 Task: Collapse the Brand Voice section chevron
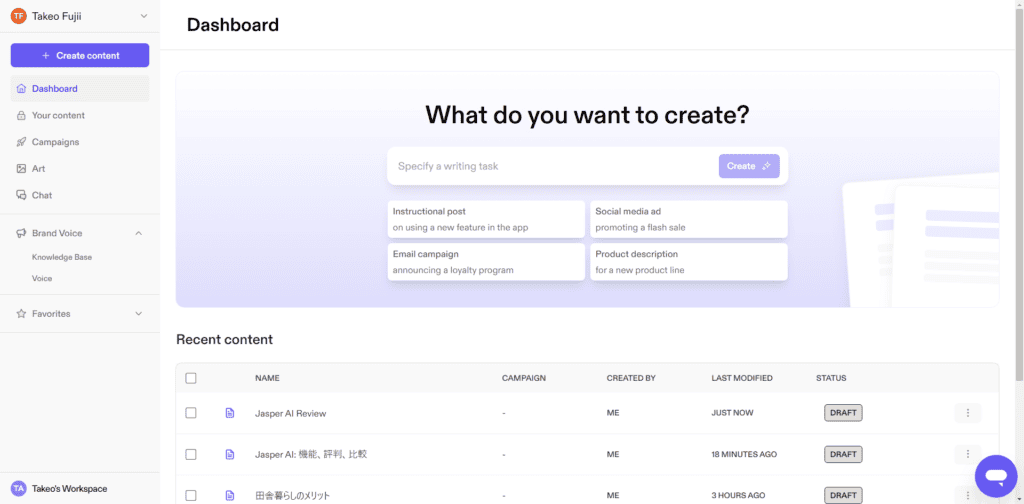(138, 233)
